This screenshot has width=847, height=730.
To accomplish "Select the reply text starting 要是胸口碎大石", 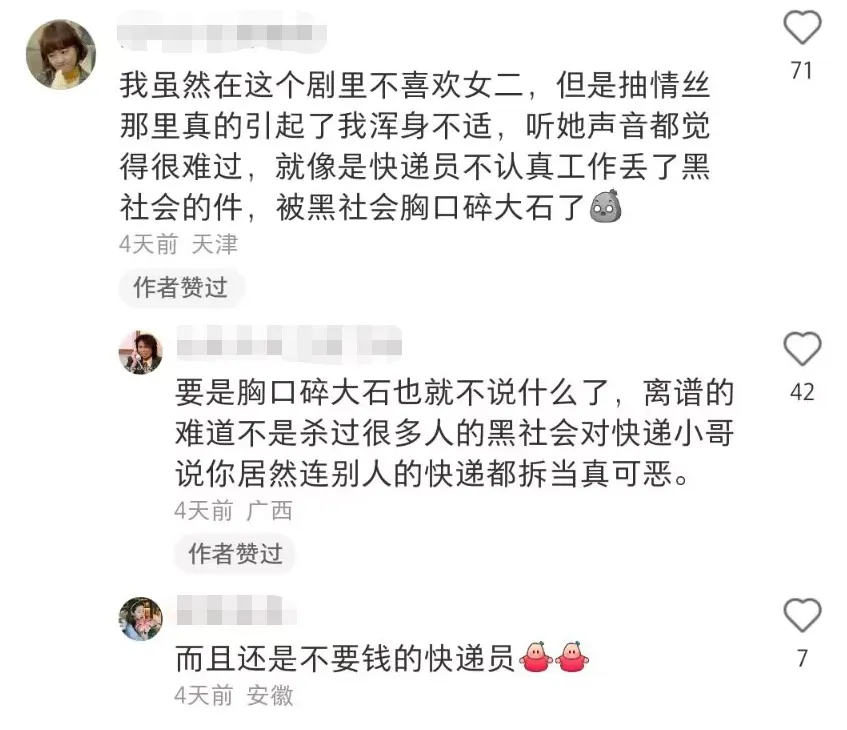I will (x=455, y=433).
